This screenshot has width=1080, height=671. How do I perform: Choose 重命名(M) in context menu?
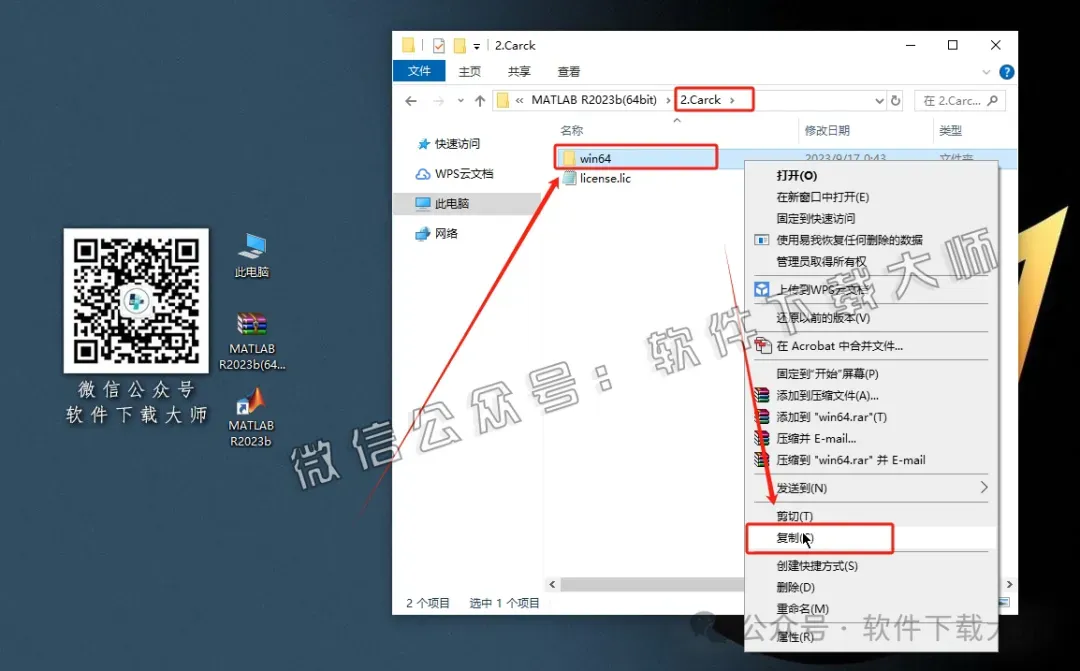tap(871, 608)
